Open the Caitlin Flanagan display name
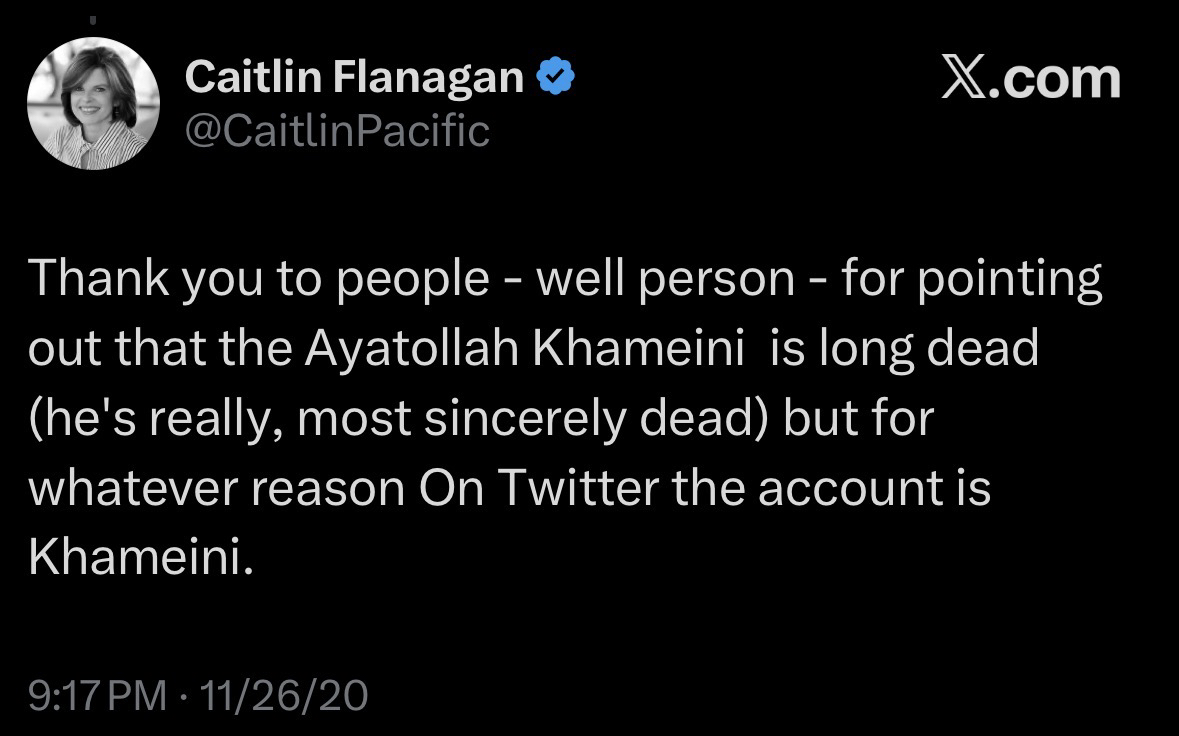This screenshot has width=1179, height=736. [x=355, y=78]
